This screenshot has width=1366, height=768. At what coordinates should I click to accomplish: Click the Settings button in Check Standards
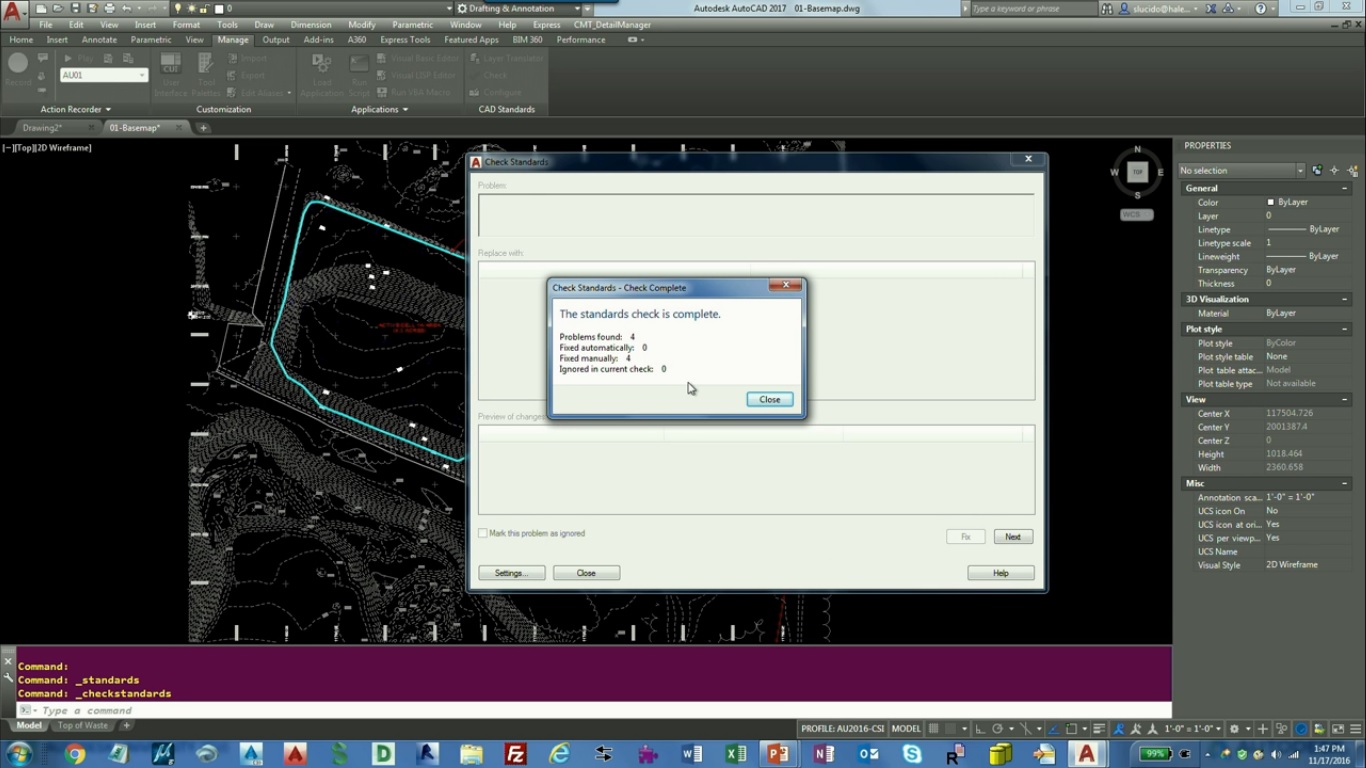(x=511, y=572)
